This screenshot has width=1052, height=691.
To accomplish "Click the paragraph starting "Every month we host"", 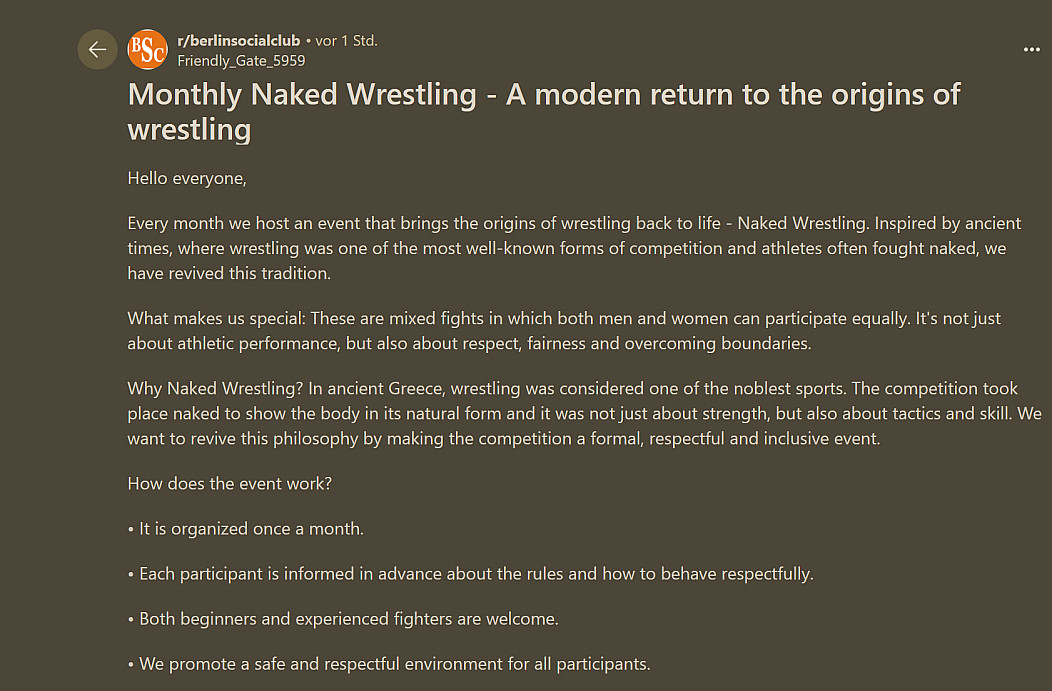I will 573,247.
